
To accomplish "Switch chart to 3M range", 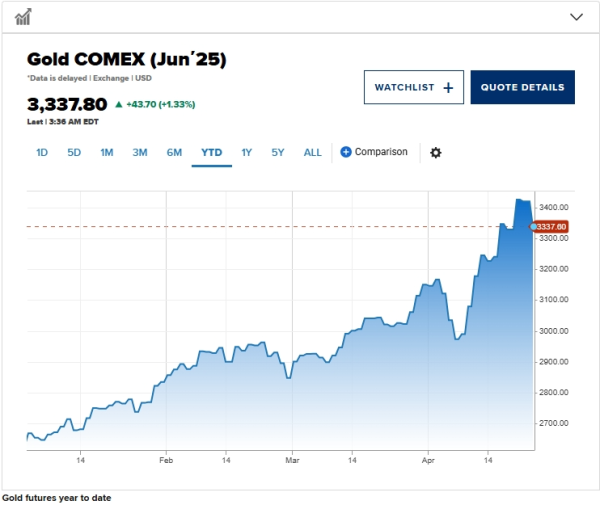I will (x=140, y=152).
